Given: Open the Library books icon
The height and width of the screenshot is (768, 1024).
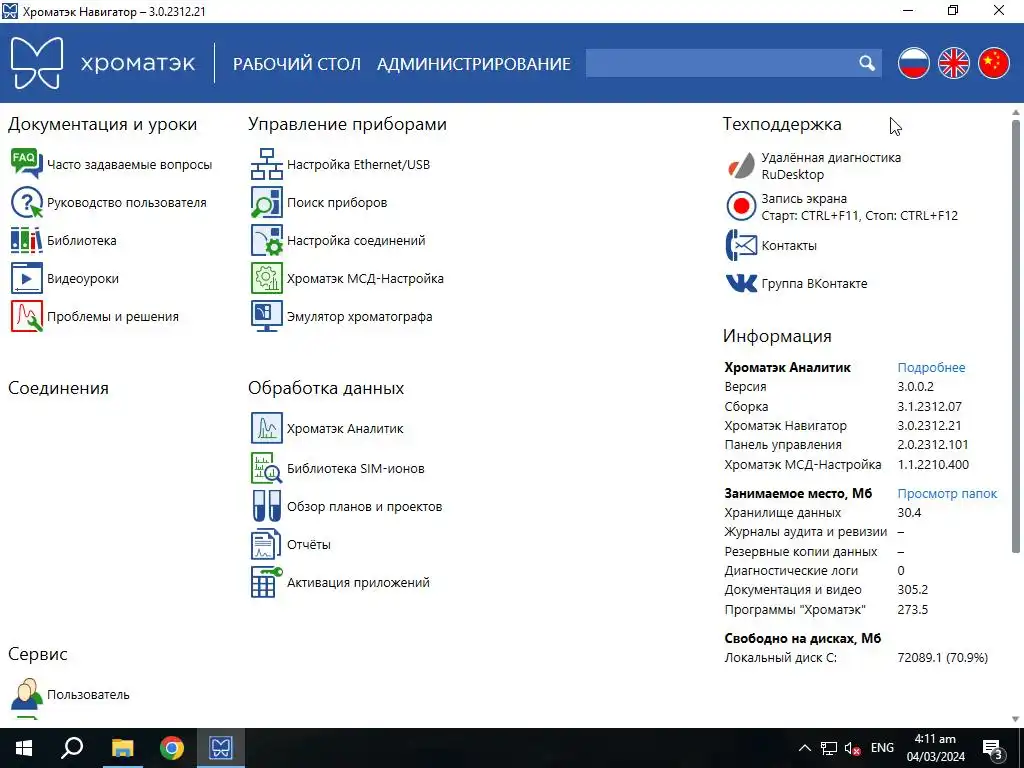Looking at the screenshot, I should tap(27, 240).
